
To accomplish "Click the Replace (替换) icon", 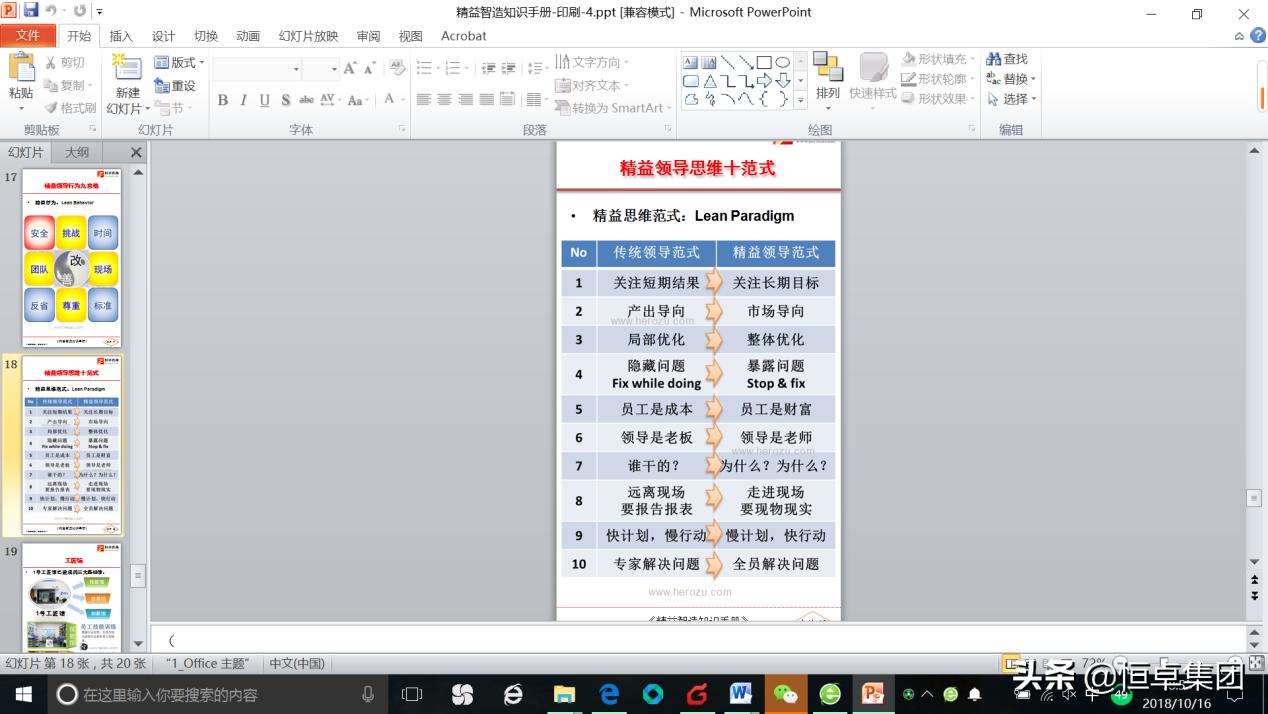I will [1010, 79].
